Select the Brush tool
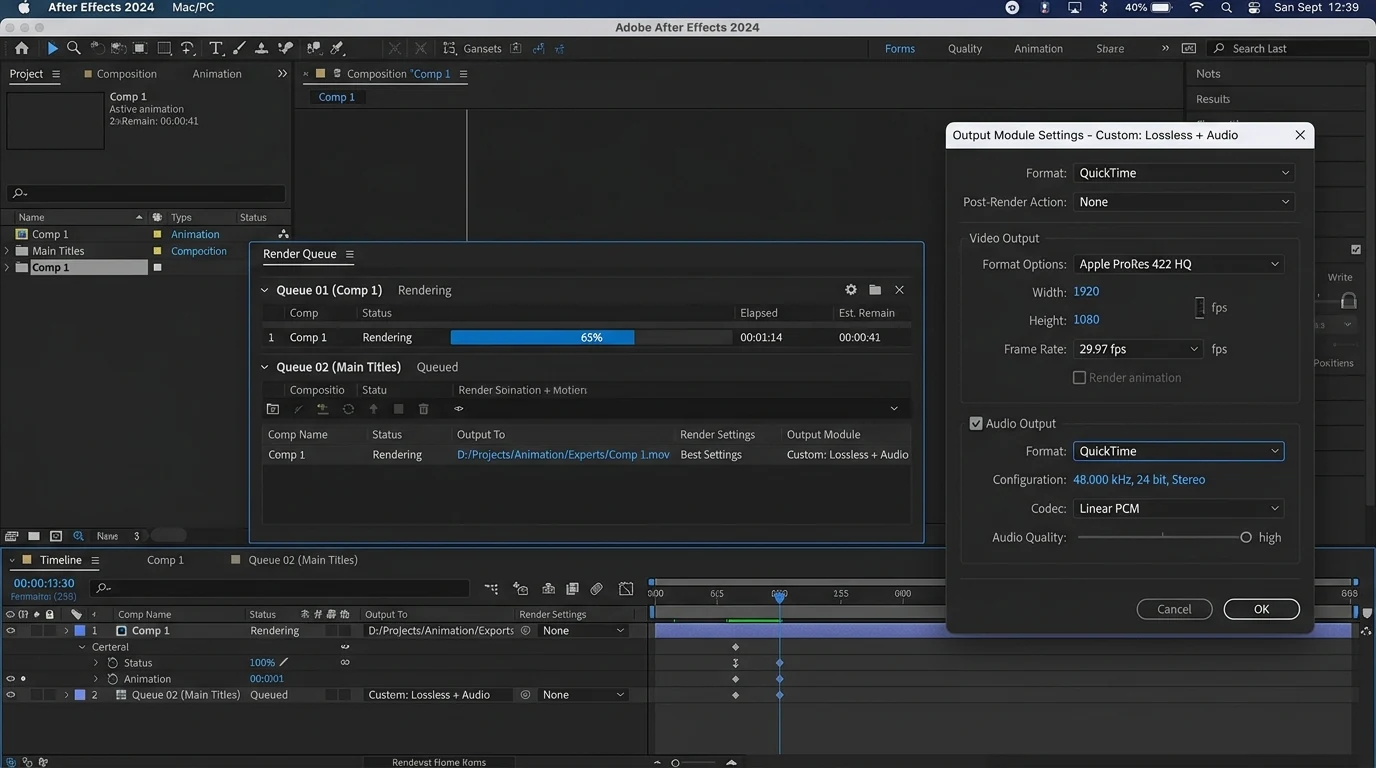The height and width of the screenshot is (768, 1376). click(238, 48)
